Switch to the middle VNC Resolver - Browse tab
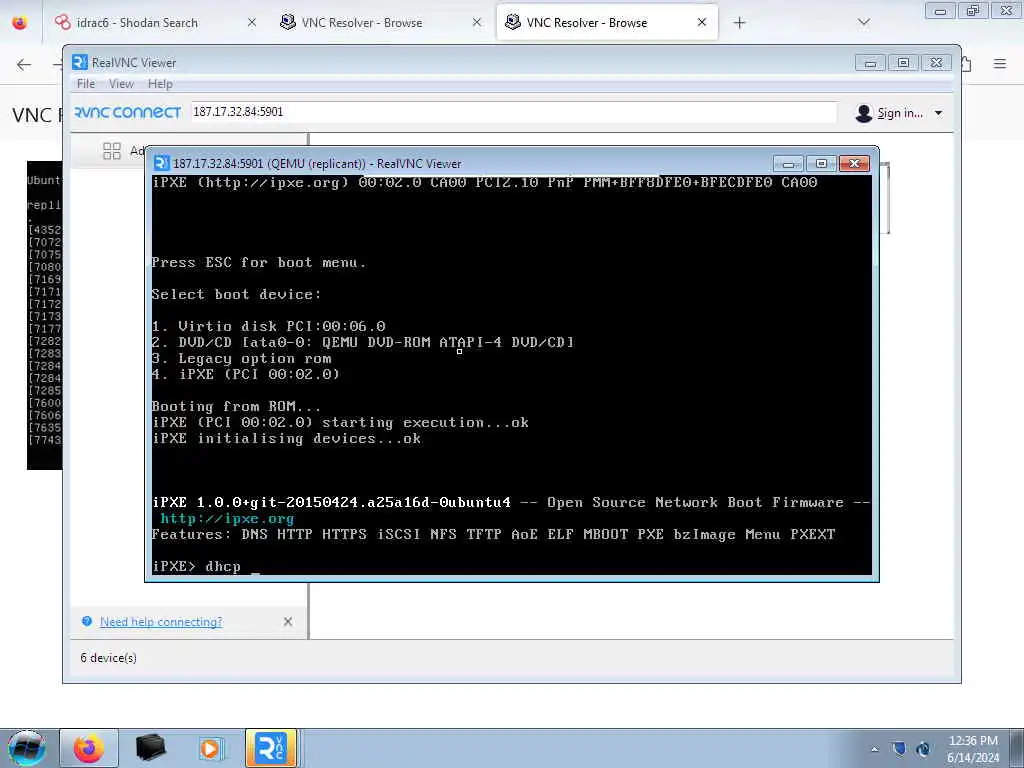 [x=362, y=22]
